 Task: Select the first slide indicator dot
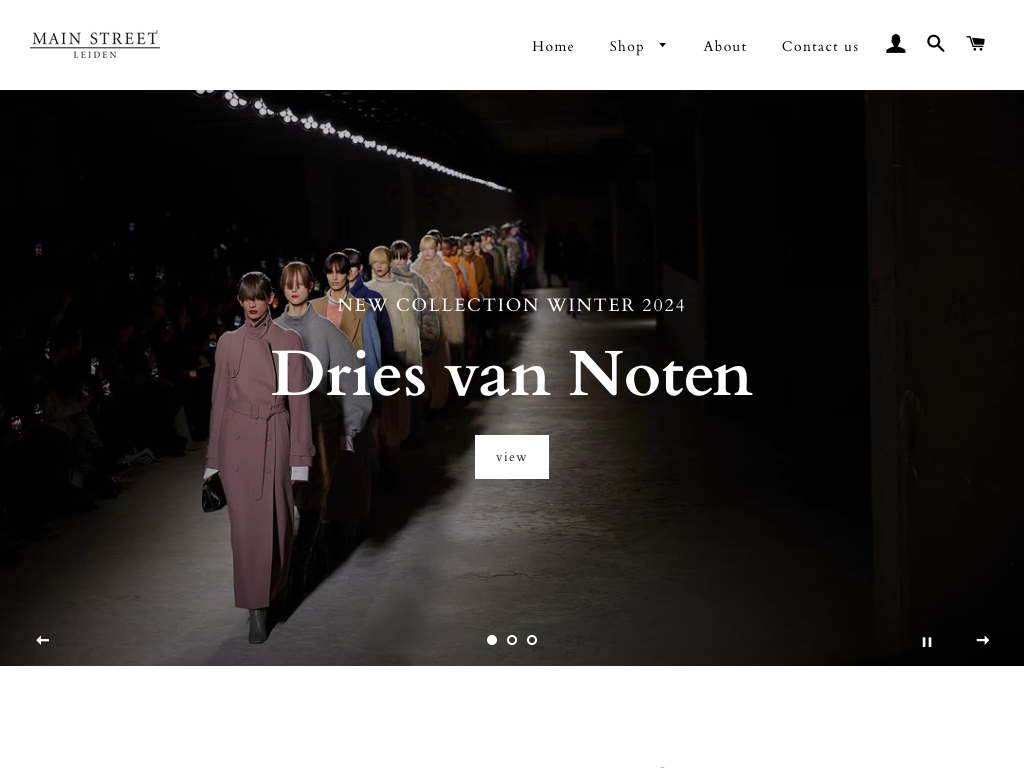[x=492, y=640]
